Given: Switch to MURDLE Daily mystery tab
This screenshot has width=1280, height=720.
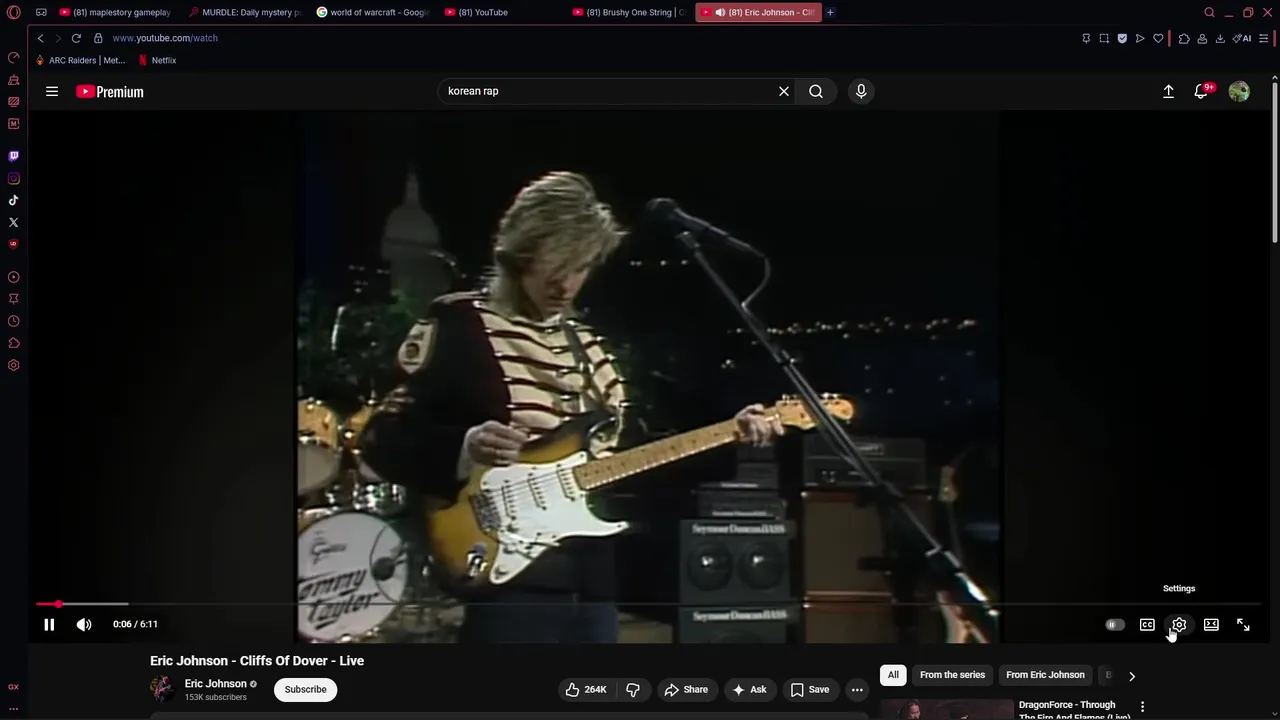Looking at the screenshot, I should [244, 12].
